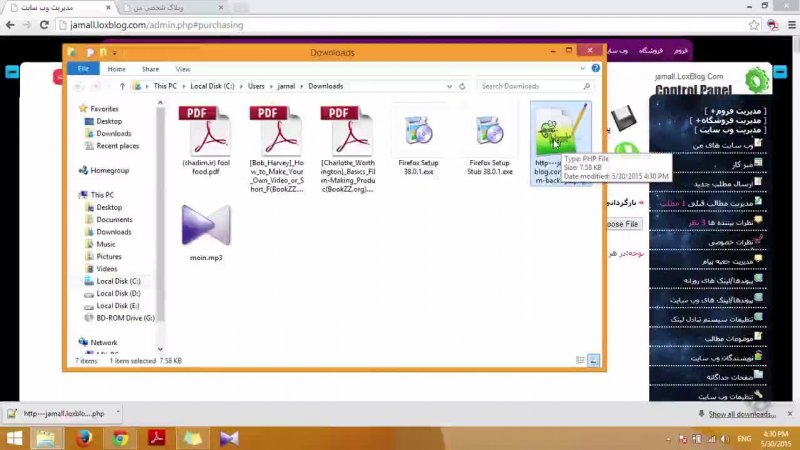Select the (shadimi.ir) fool food.pdf file

click(206, 132)
